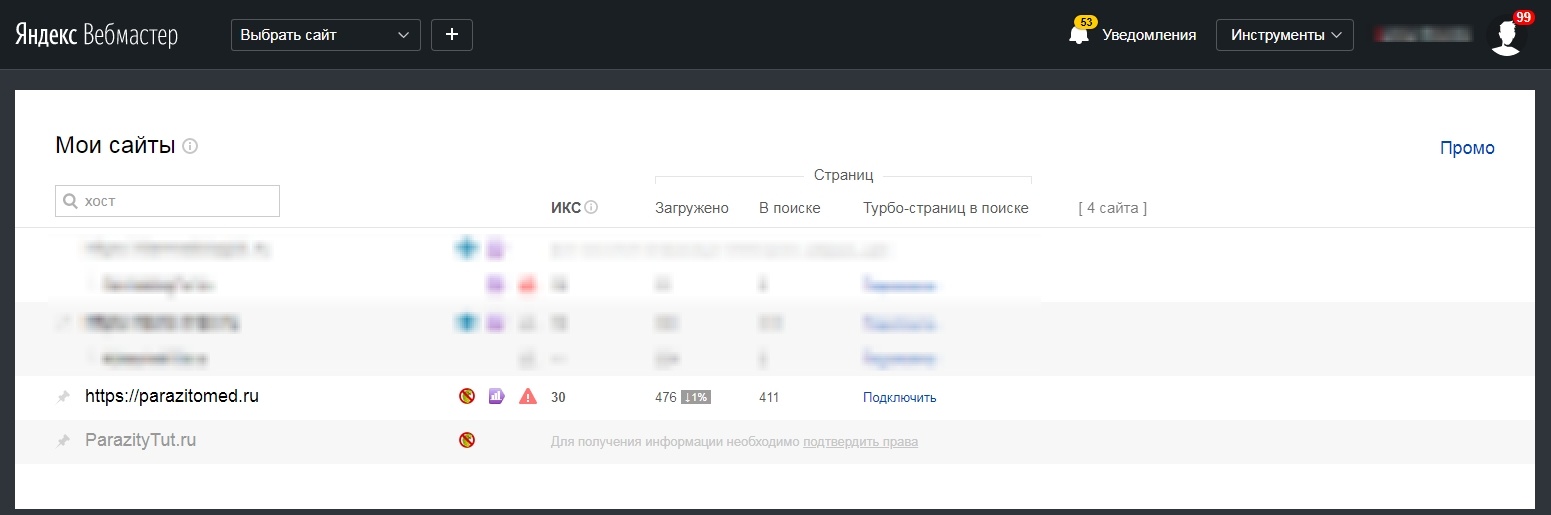
Task: Click the blocked icon for ParazityTut.ru
Action: pyautogui.click(x=466, y=440)
